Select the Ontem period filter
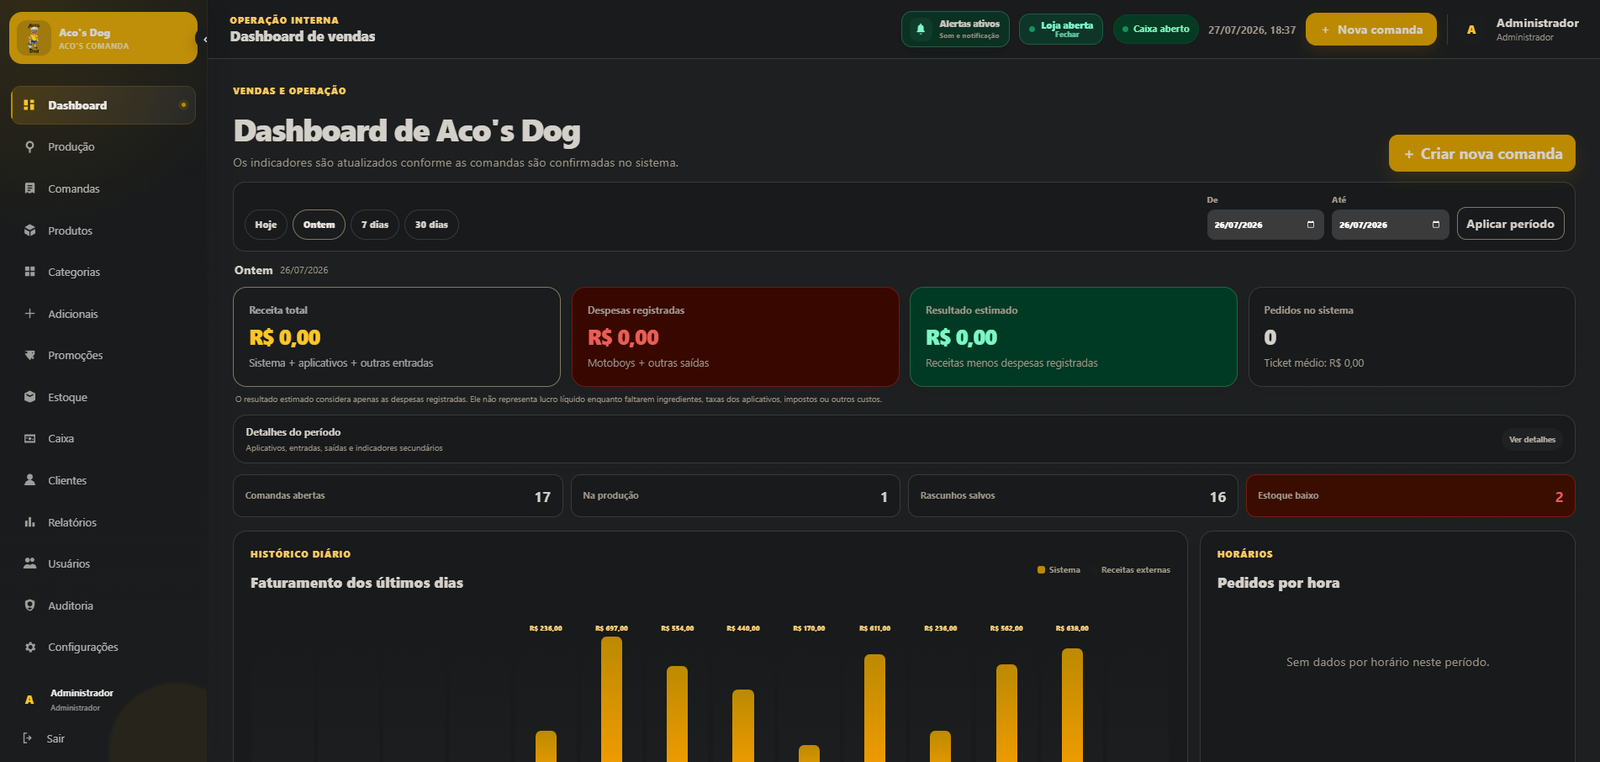 pos(319,225)
